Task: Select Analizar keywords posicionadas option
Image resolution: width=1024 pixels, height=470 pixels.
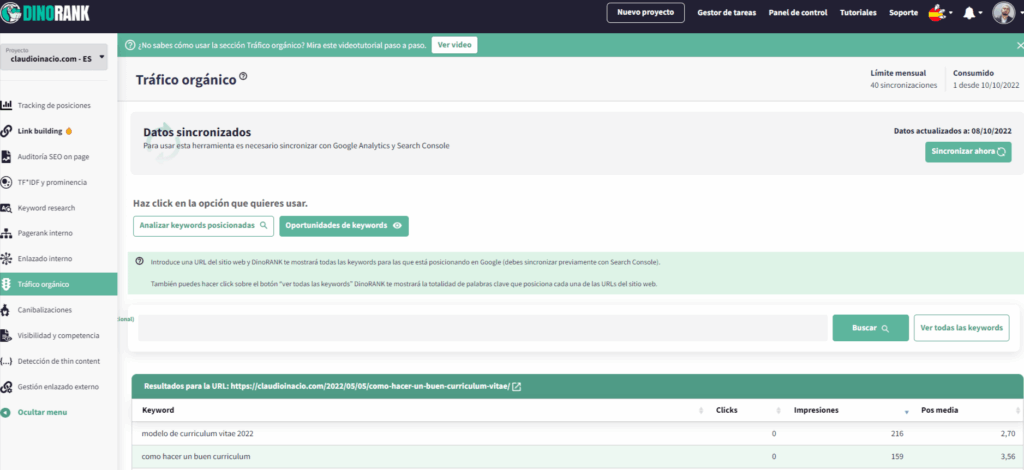Action: click(x=203, y=226)
